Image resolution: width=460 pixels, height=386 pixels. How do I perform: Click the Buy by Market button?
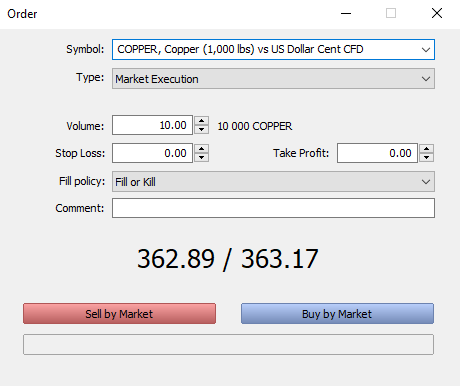337,314
